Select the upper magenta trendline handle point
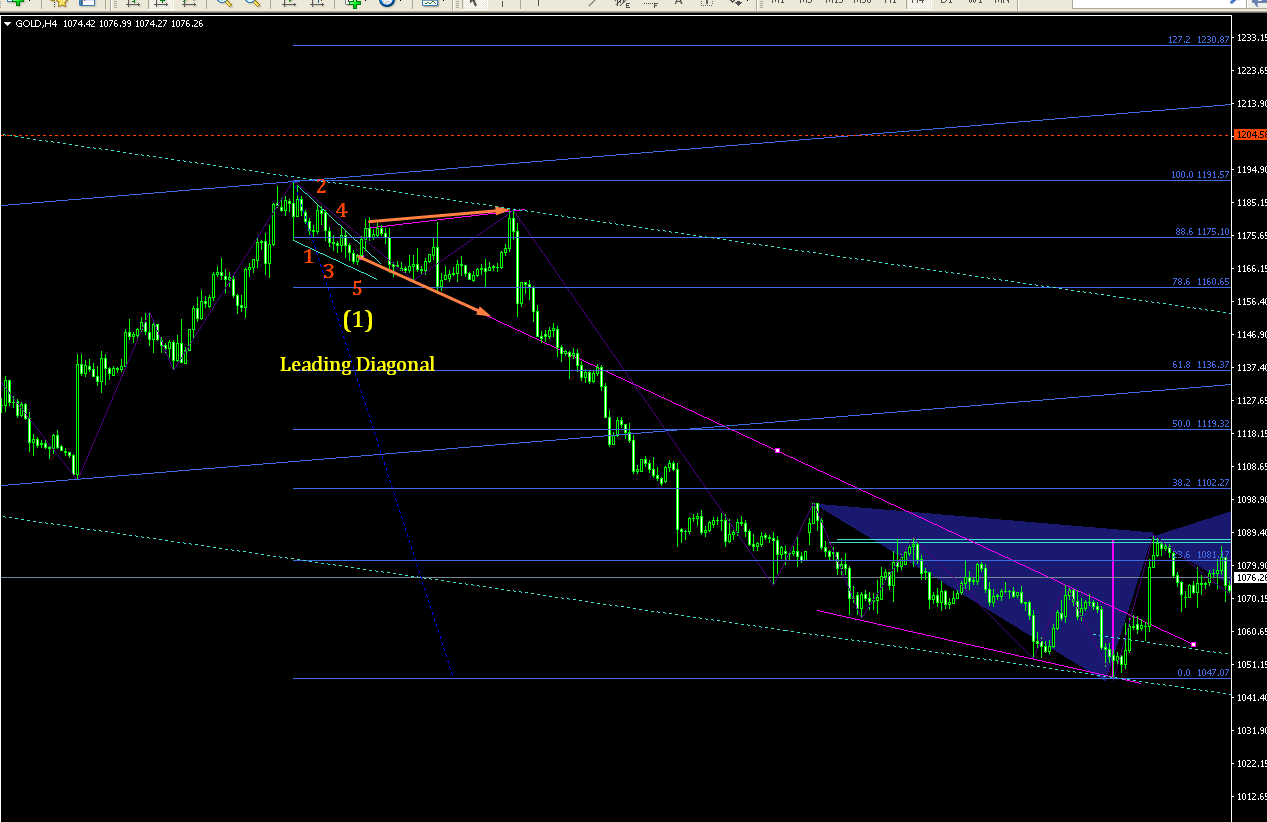Screen dimensions: 1267x822 [x=777, y=451]
